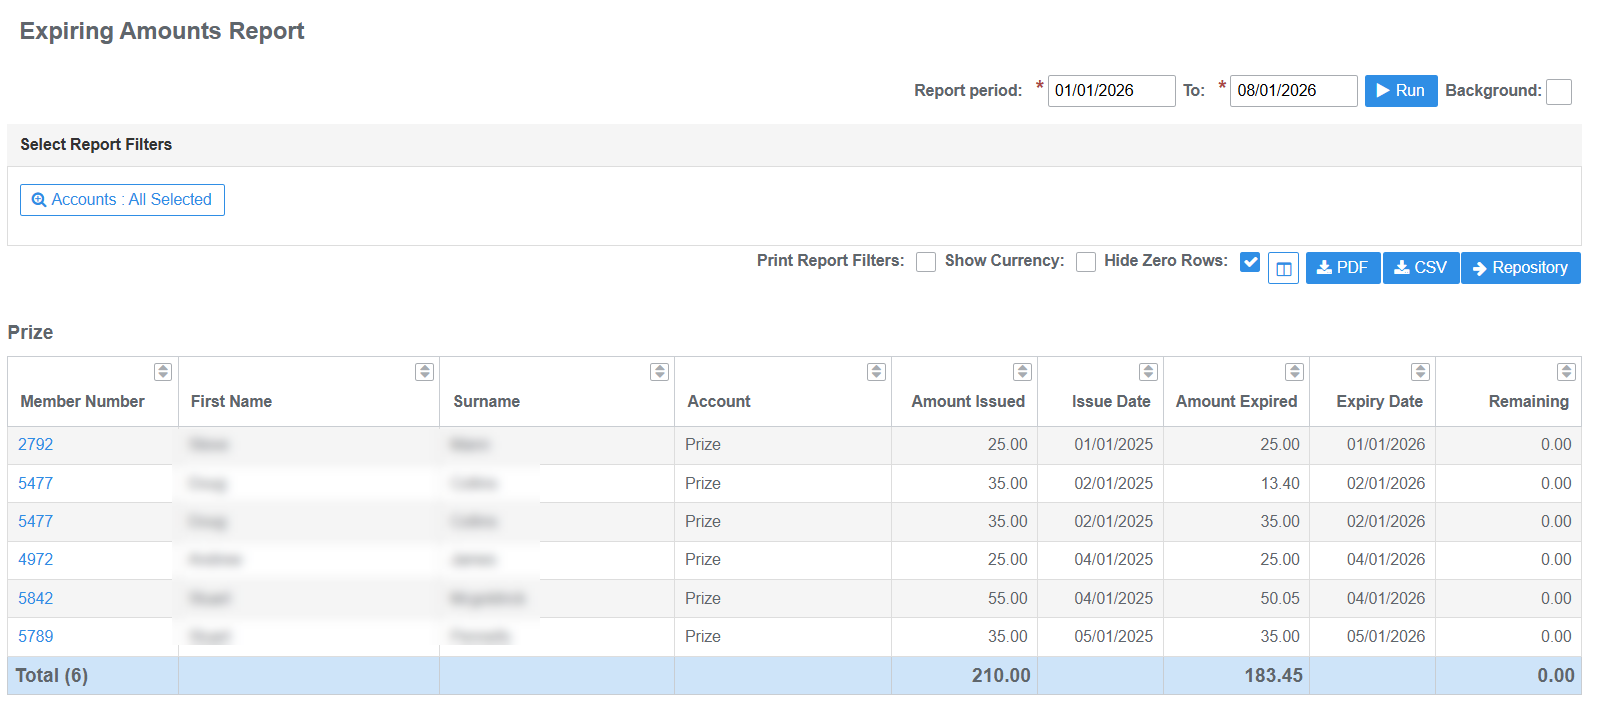Sort by Expiry Date column
Image resolution: width=1603 pixels, height=707 pixels.
tap(1420, 372)
